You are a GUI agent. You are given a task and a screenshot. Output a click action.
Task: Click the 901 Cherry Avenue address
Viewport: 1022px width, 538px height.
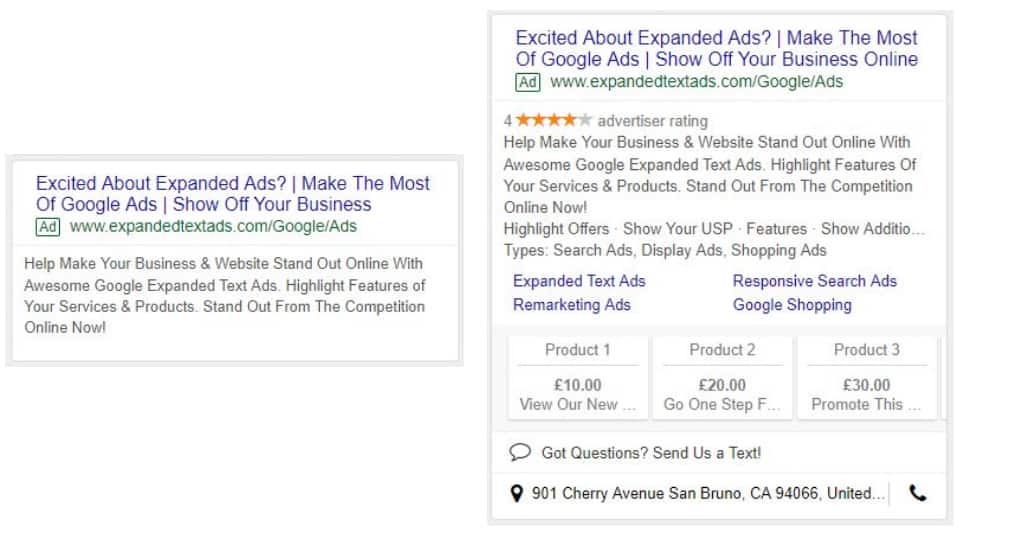708,493
